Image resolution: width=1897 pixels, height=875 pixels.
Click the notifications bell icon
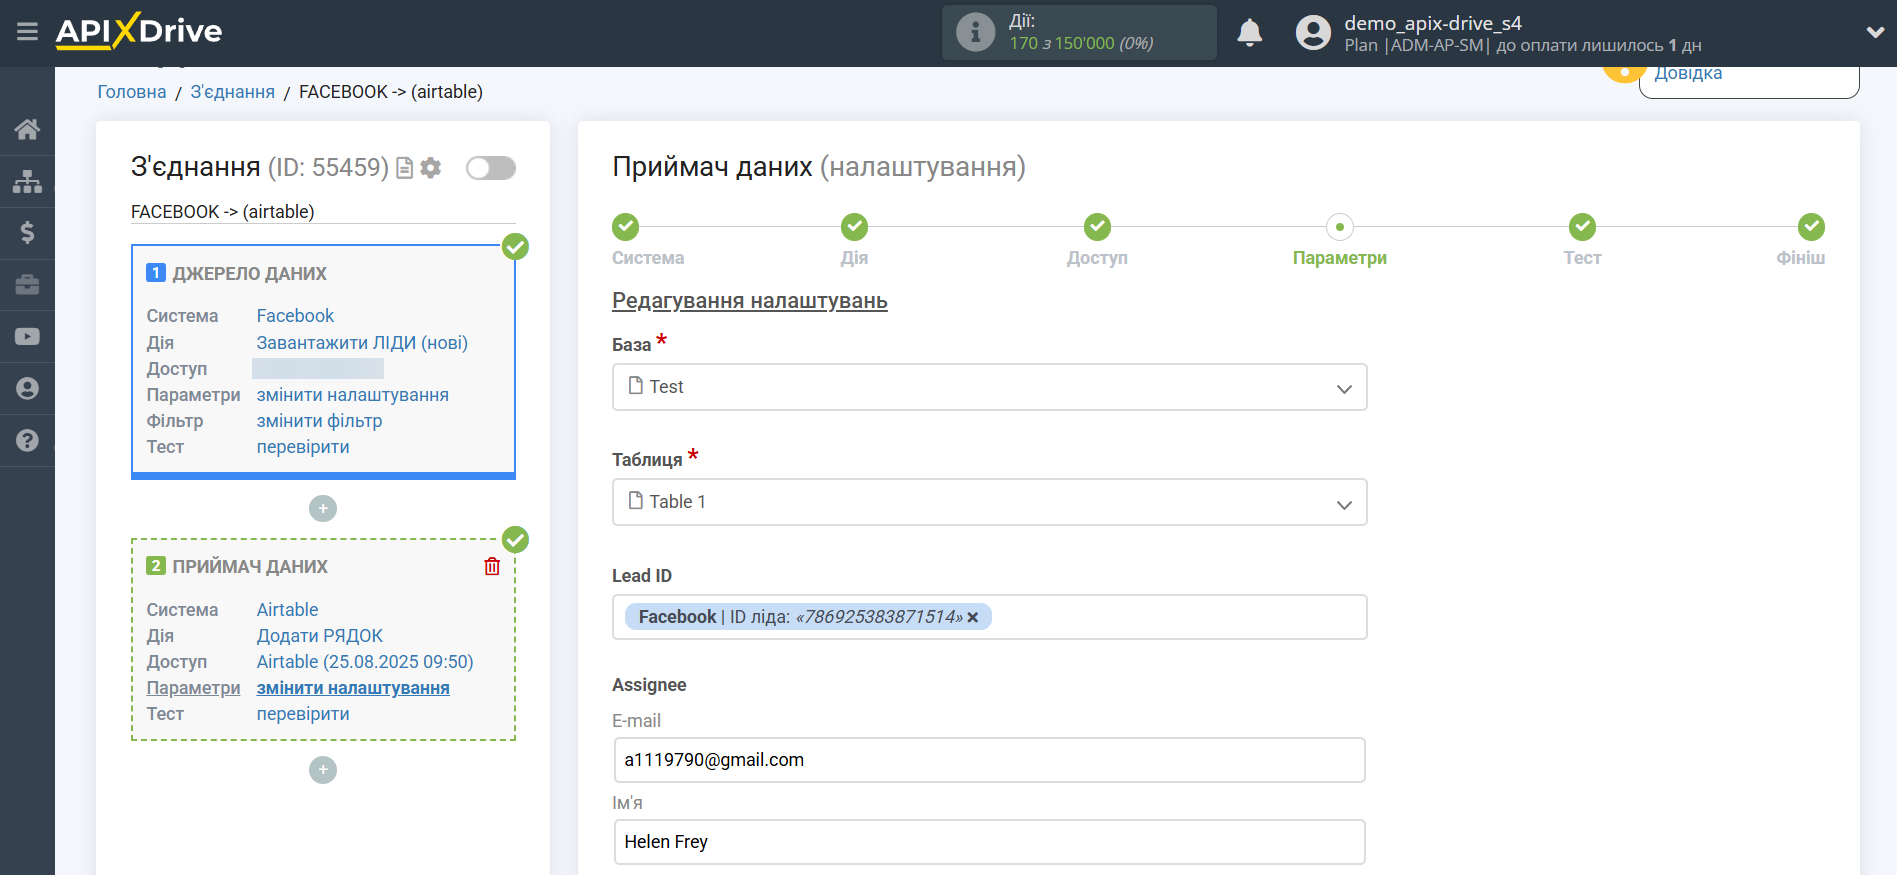[x=1249, y=33]
